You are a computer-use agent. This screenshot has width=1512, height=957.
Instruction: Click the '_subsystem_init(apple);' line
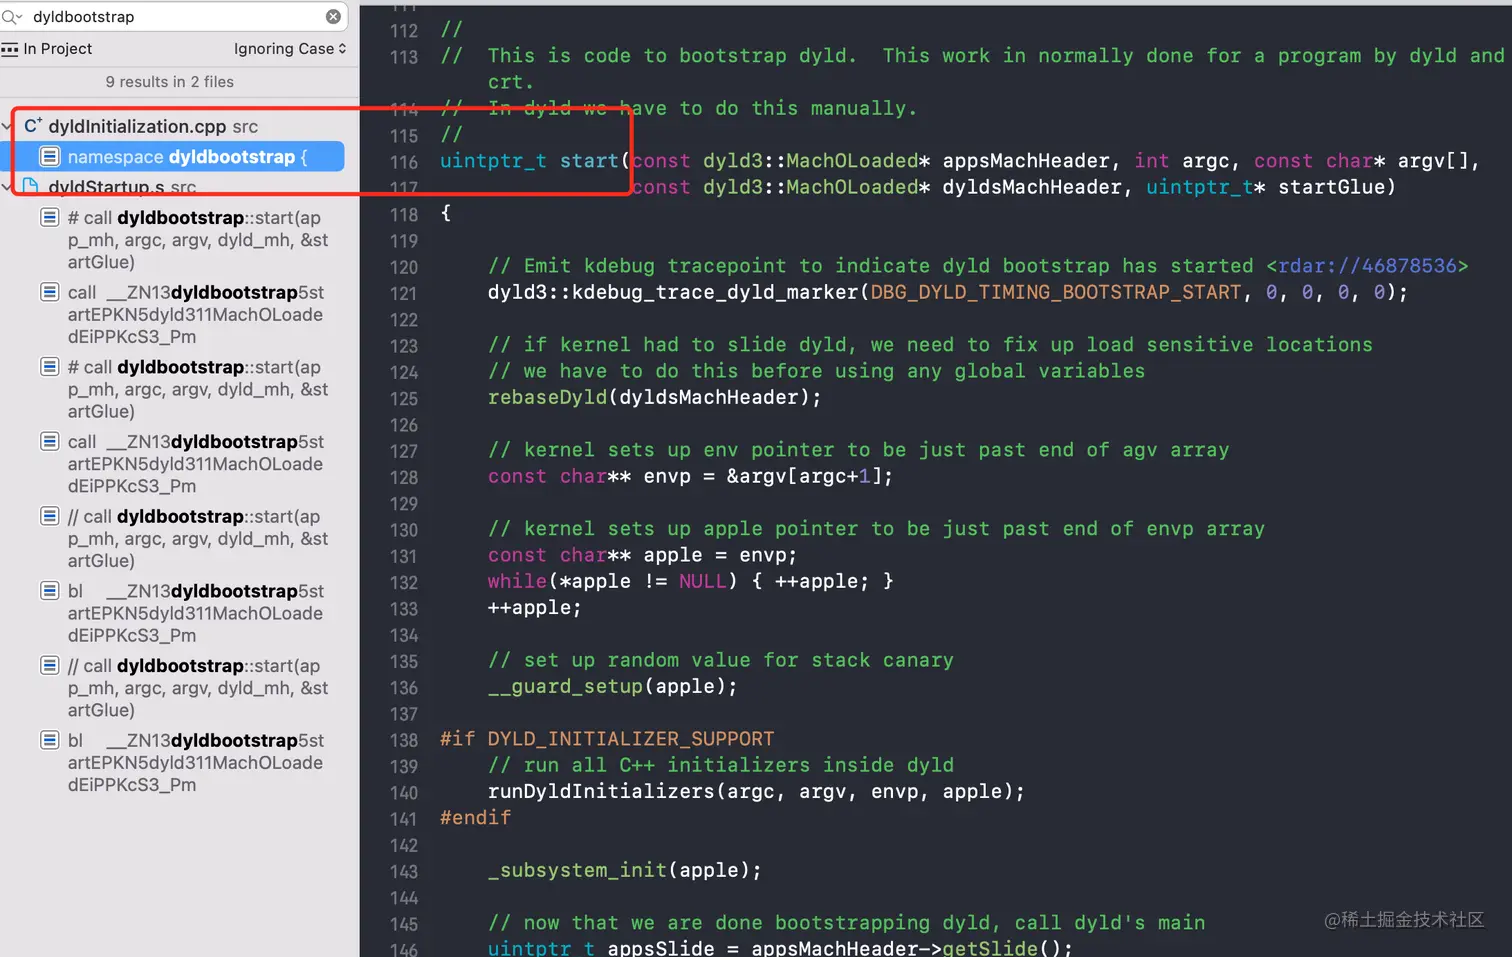tap(624, 871)
